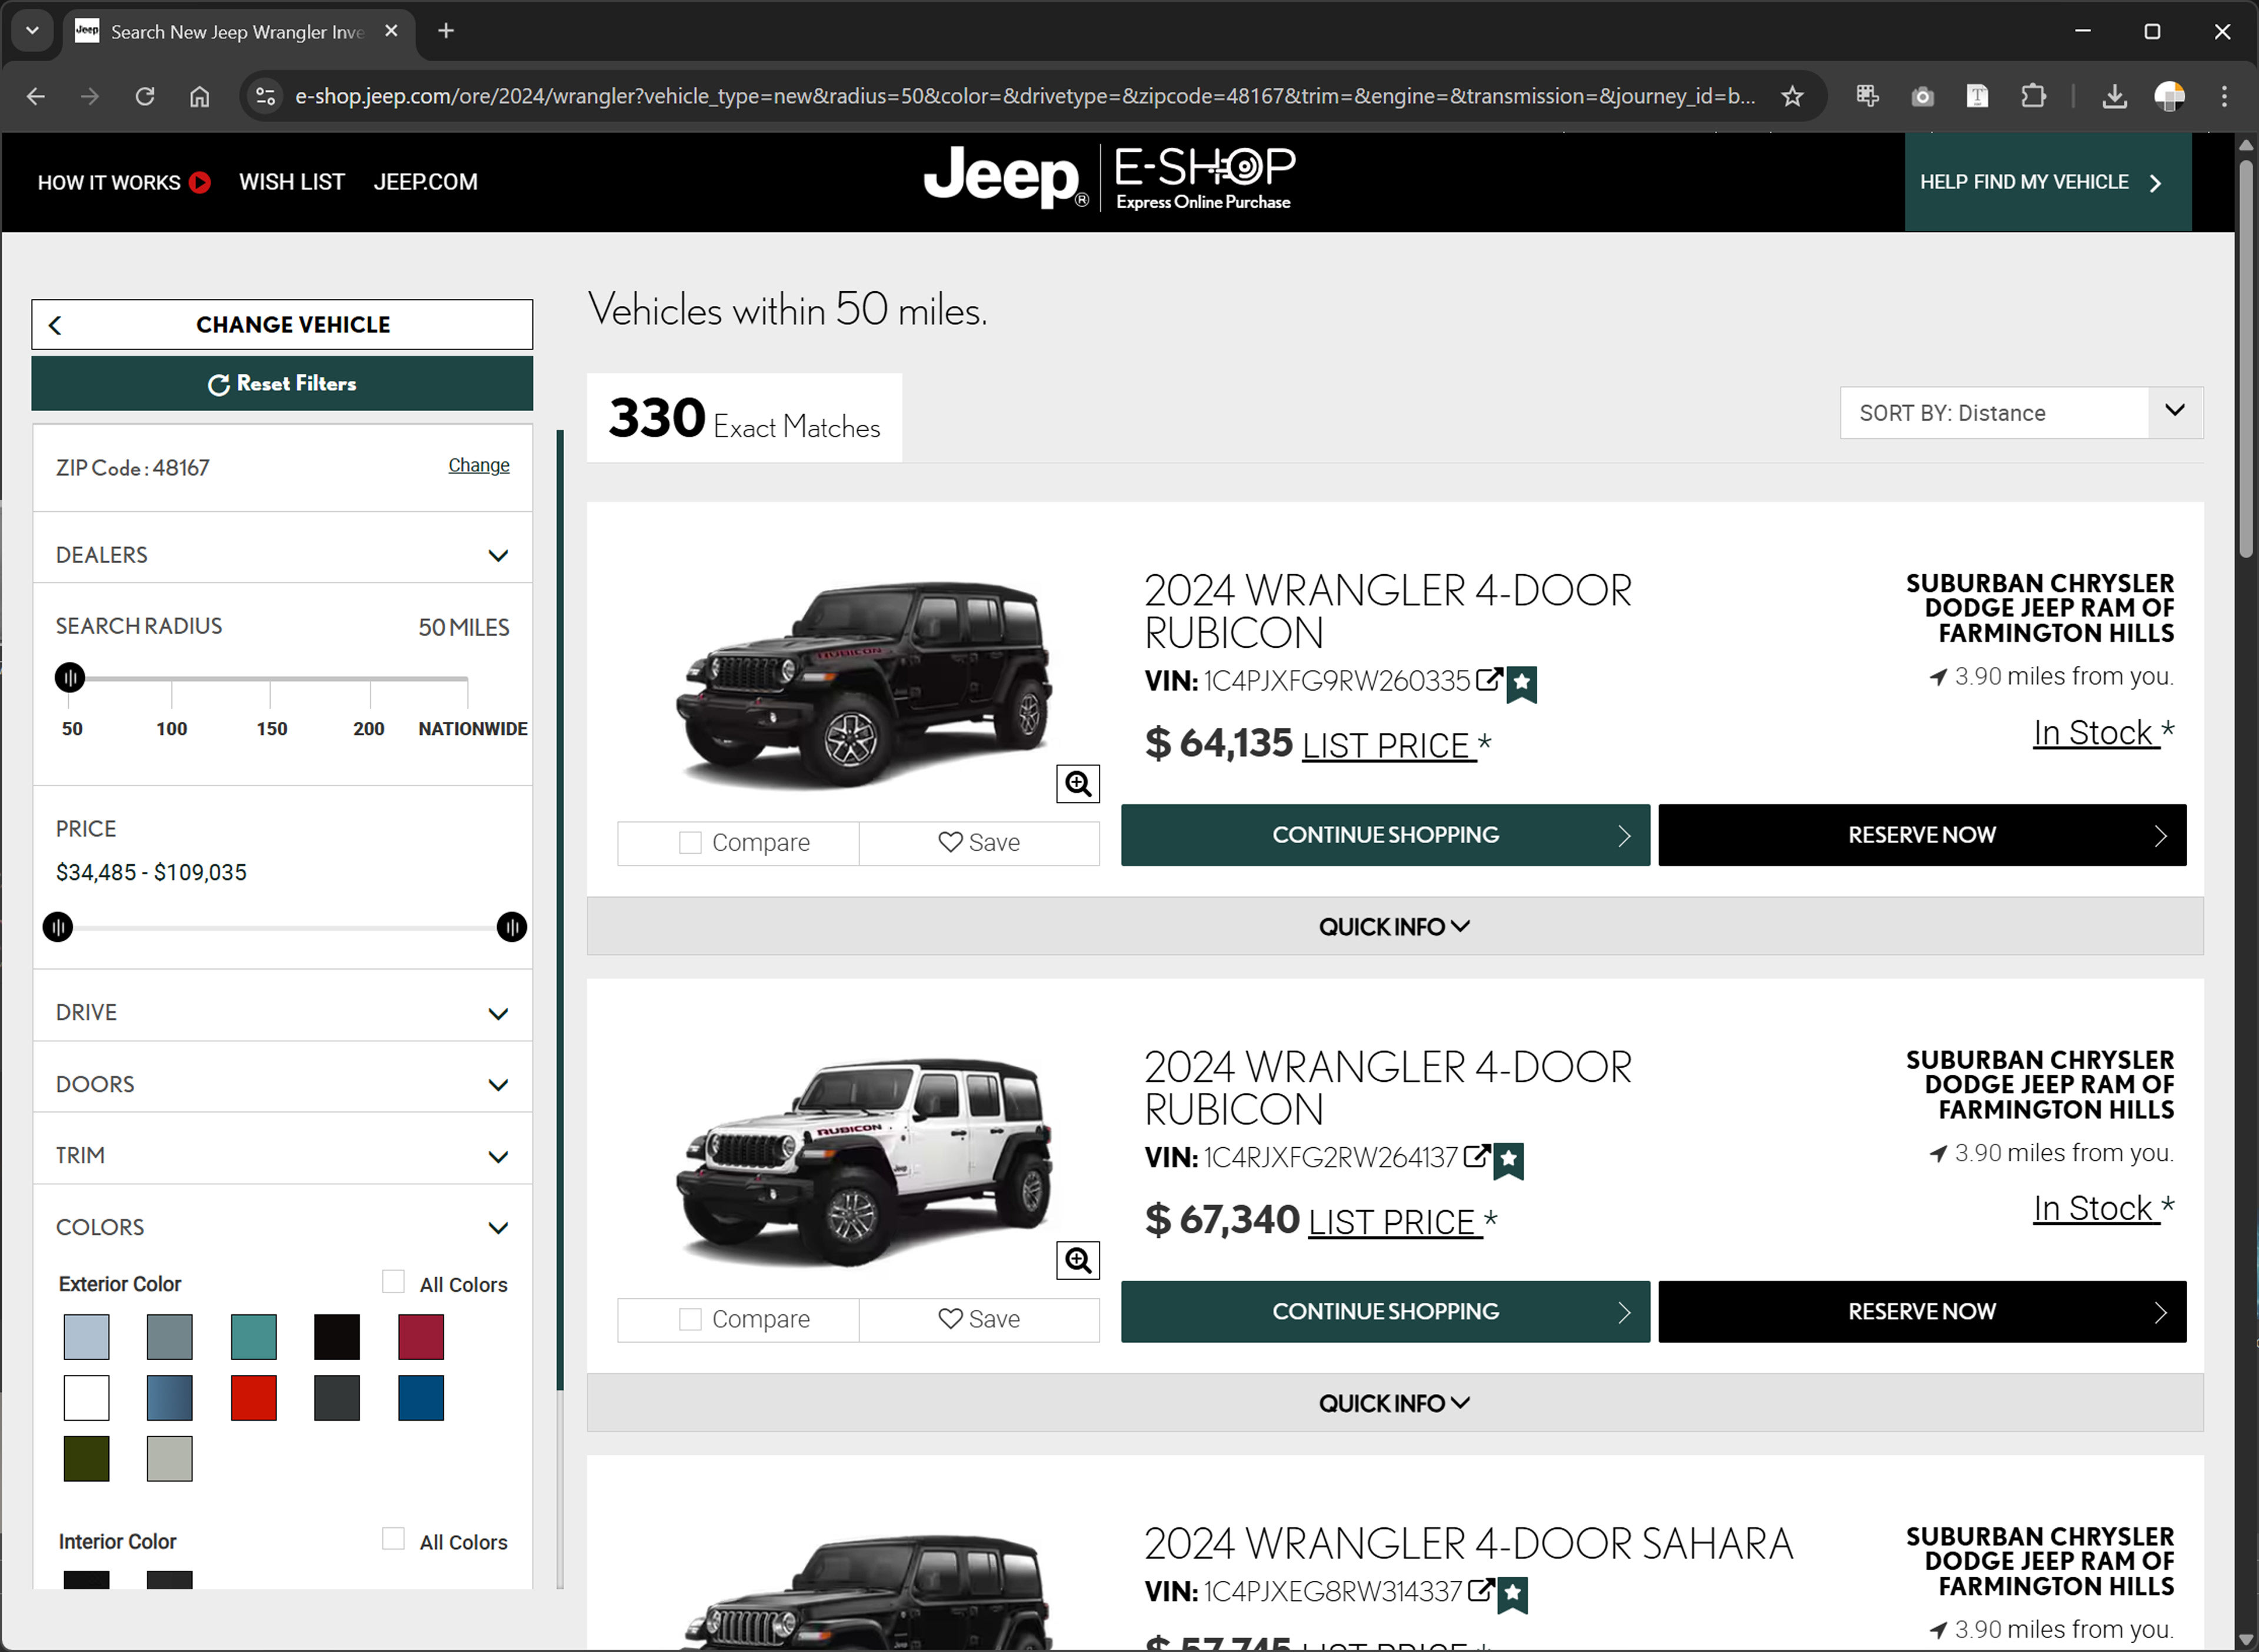Open the browser downloads icon
The image size is (2259, 1652).
tap(2114, 96)
